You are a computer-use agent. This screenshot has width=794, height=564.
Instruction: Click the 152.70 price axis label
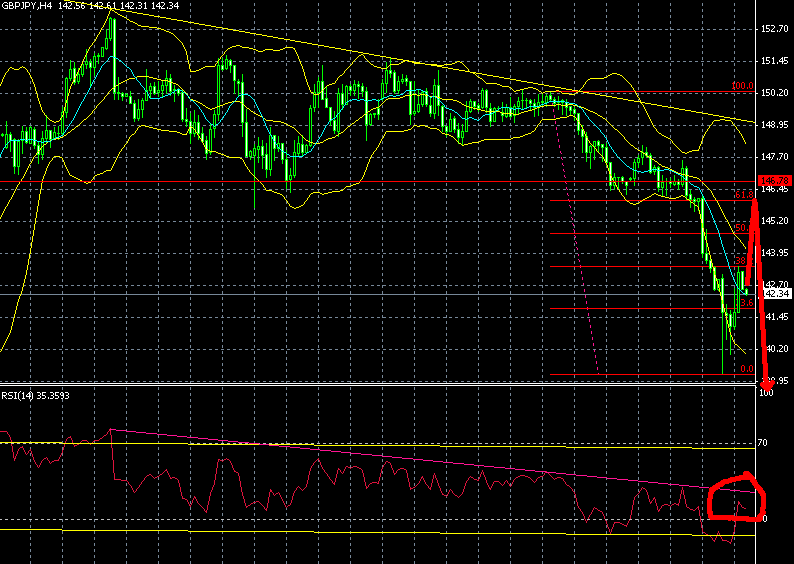click(775, 29)
